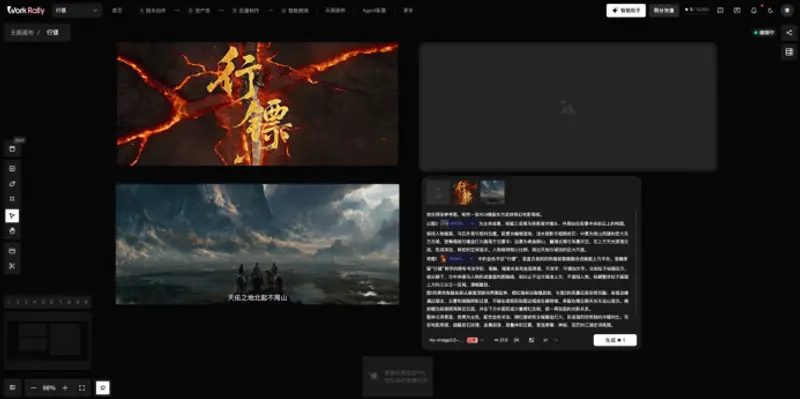Select the 行镖 fiery title image

coord(257,104)
